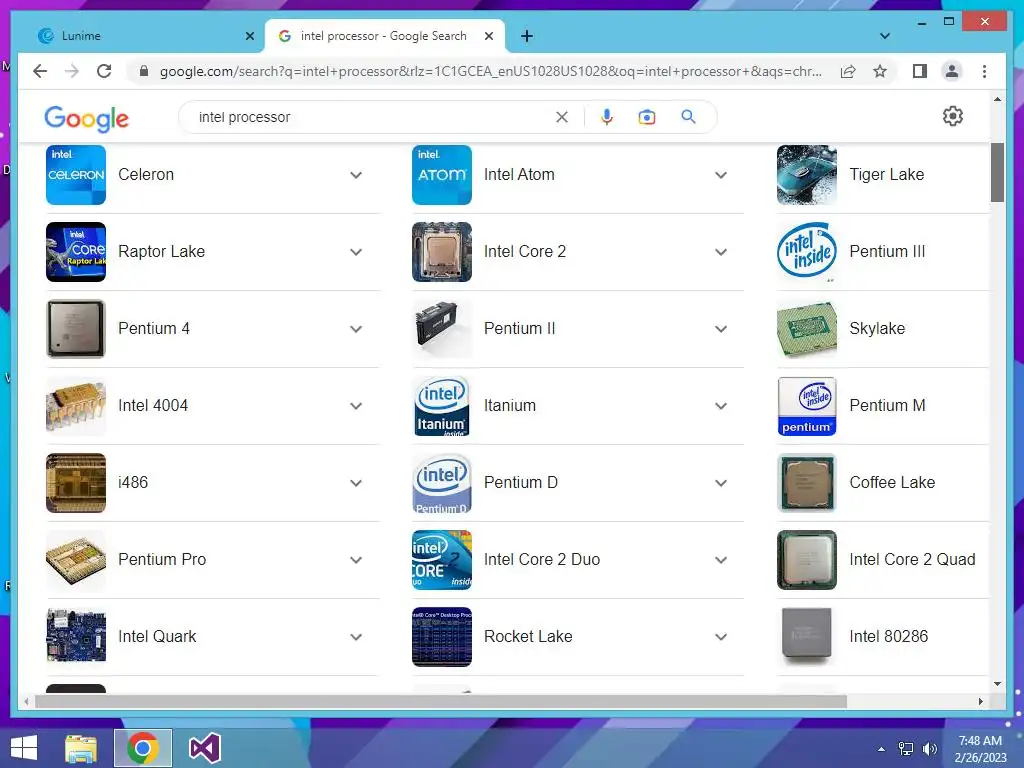
Task: Show hidden system tray icons
Action: [x=882, y=749]
